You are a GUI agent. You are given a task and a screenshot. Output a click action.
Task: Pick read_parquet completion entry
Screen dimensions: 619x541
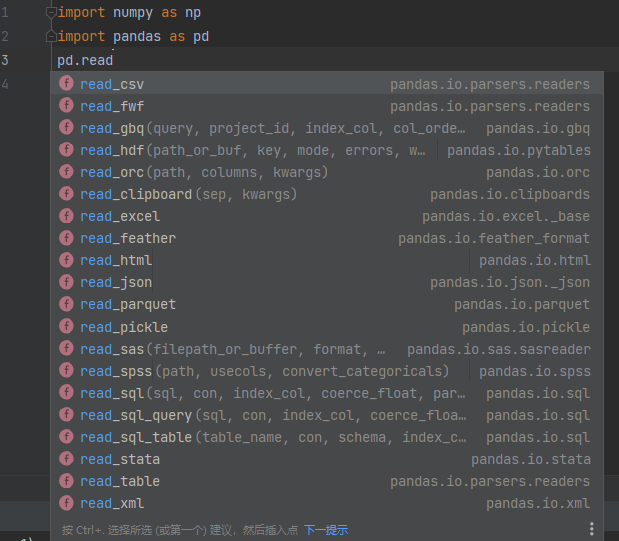coord(327,304)
